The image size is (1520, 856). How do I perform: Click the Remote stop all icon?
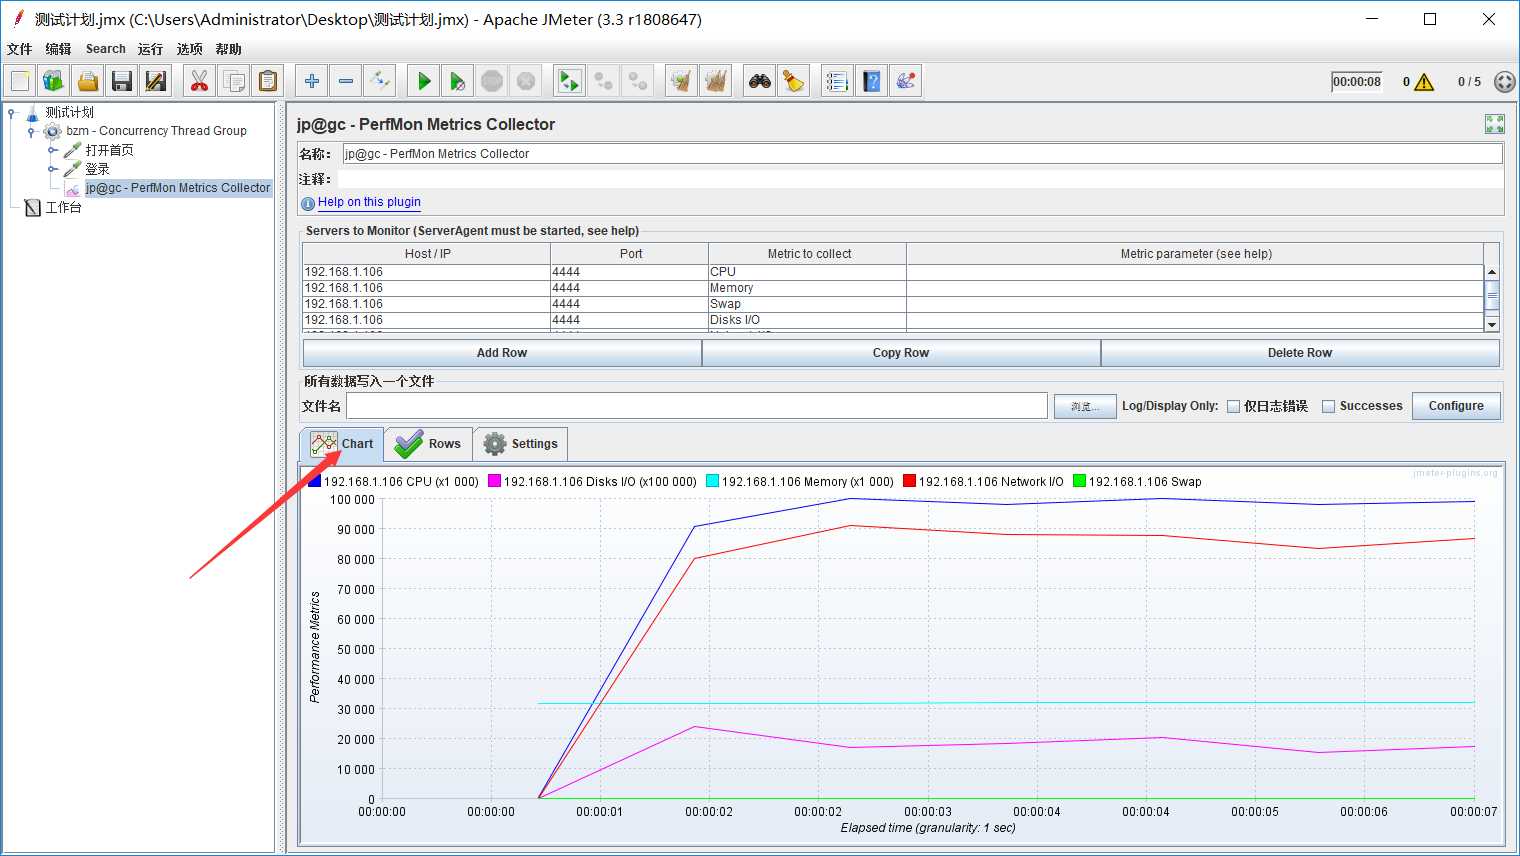(604, 81)
